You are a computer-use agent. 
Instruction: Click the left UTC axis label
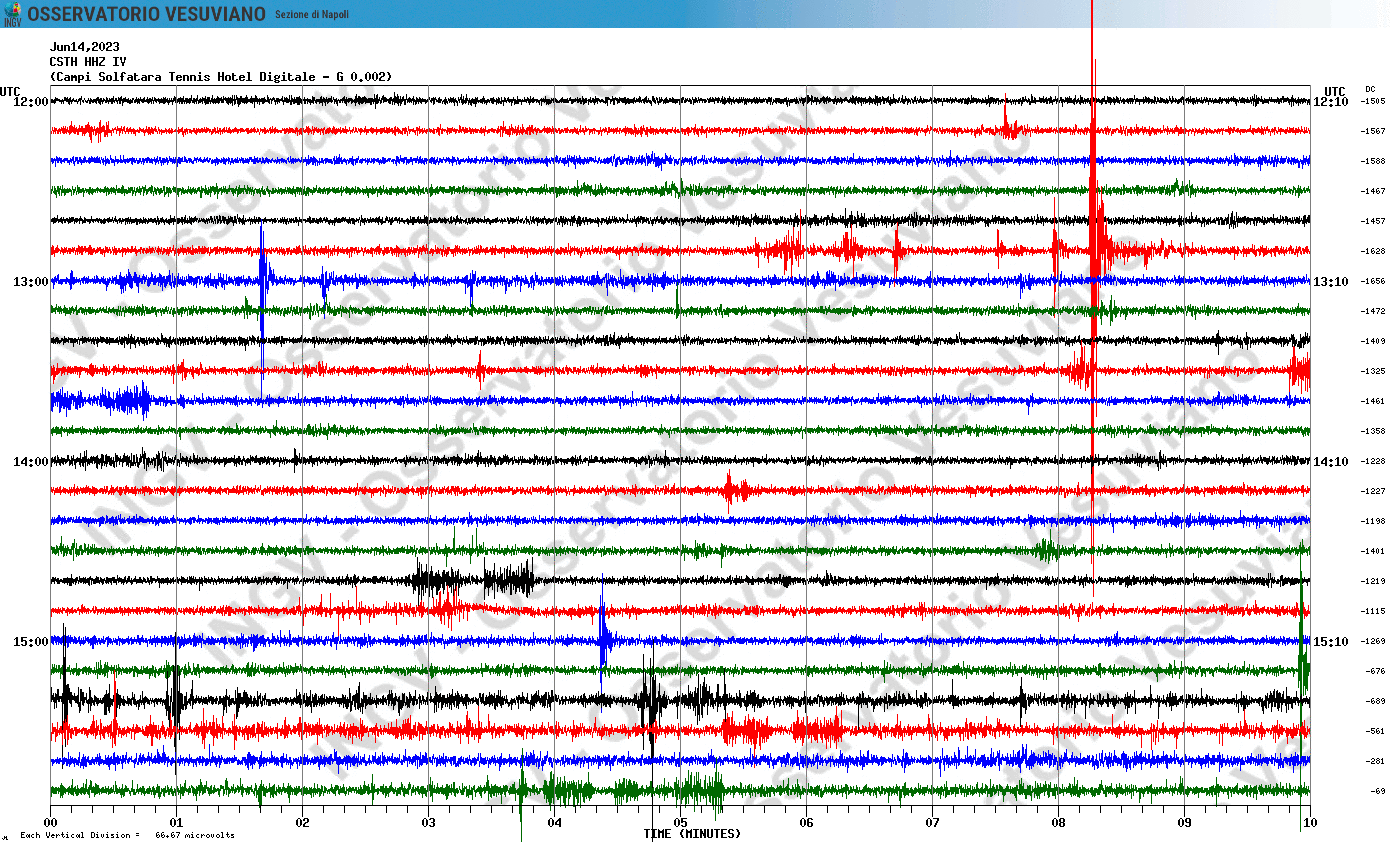[x=10, y=91]
